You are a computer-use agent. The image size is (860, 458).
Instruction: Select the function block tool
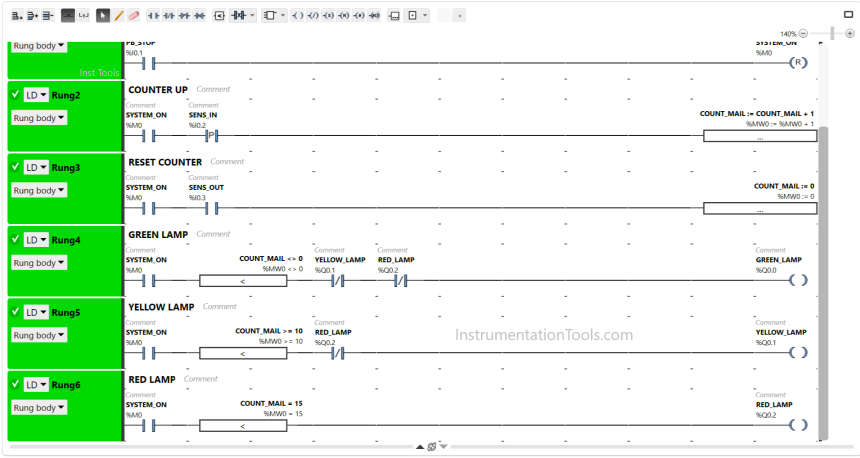coord(269,16)
